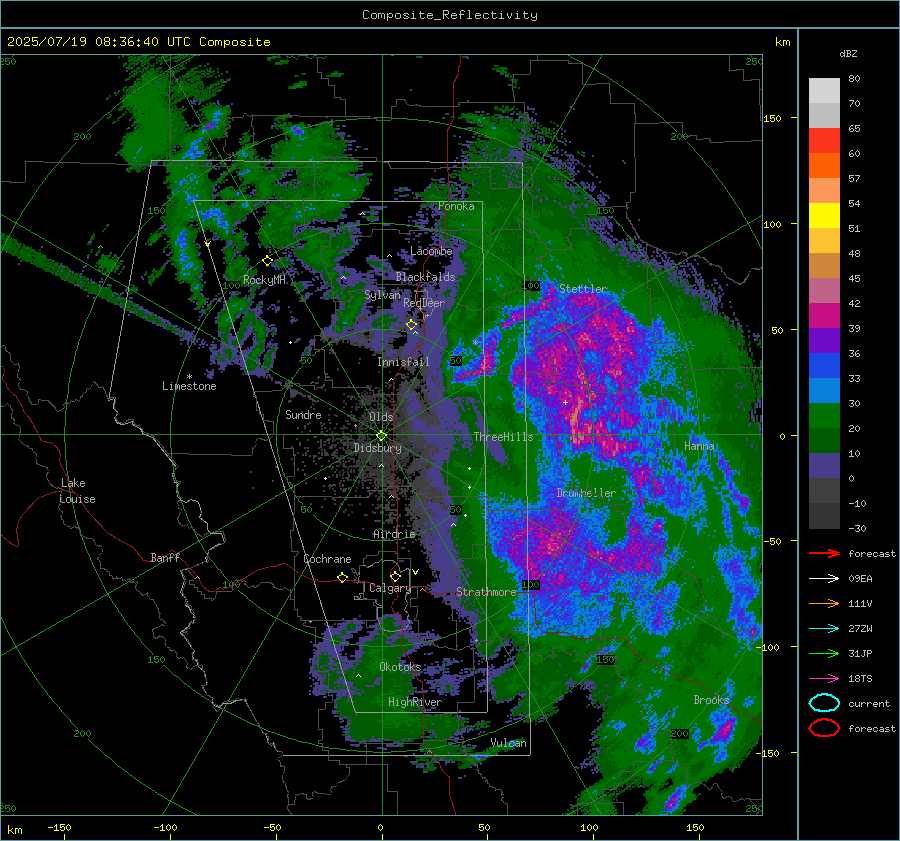Screen dimensions: 900x841
Task: Click the HighRiver city label
Action: (414, 702)
